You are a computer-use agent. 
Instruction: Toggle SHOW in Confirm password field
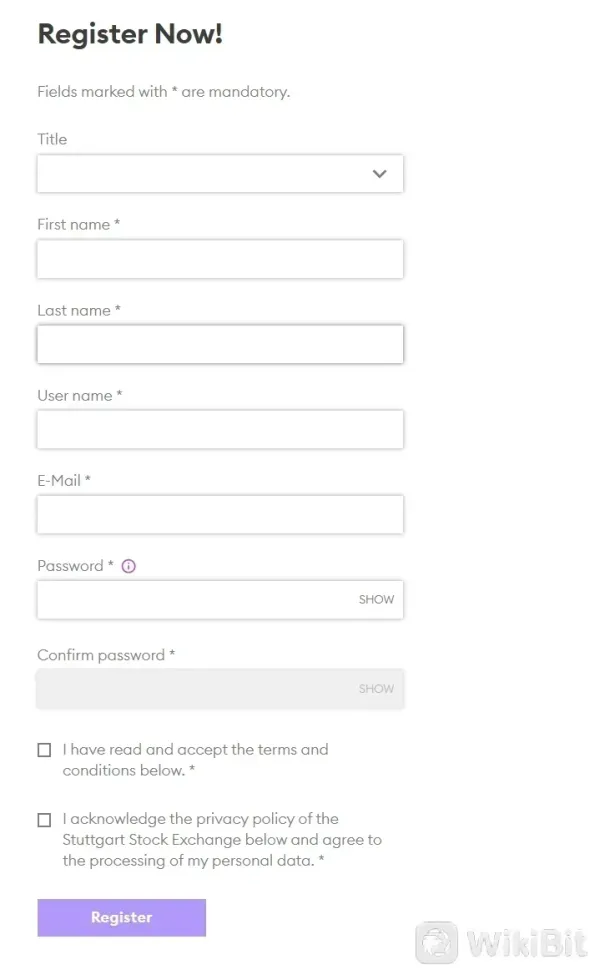[376, 689]
